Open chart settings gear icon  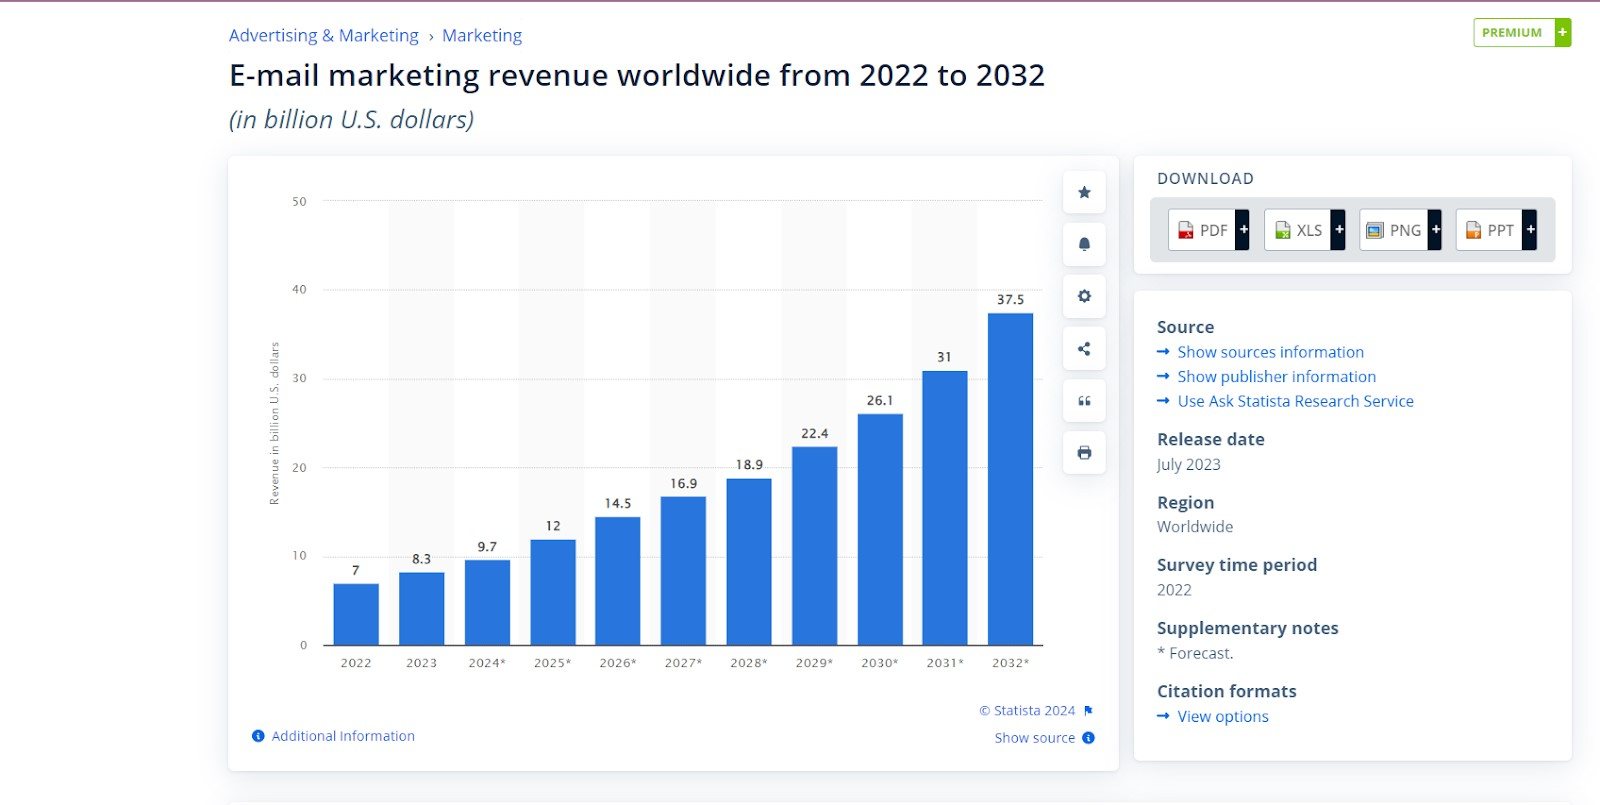click(1084, 296)
